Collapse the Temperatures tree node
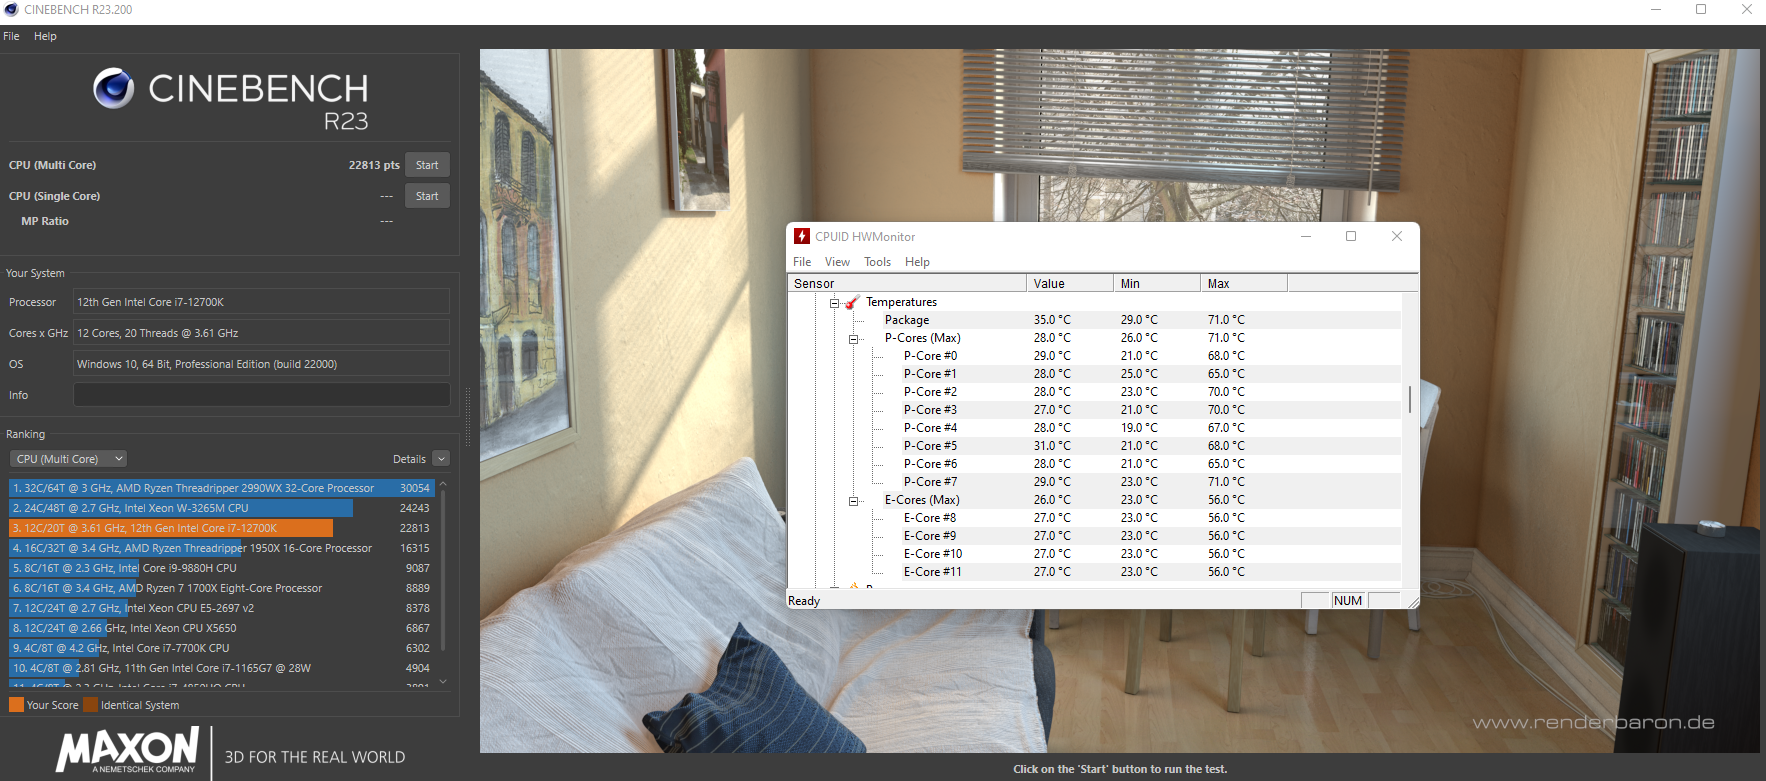1766x781 pixels. click(x=834, y=302)
